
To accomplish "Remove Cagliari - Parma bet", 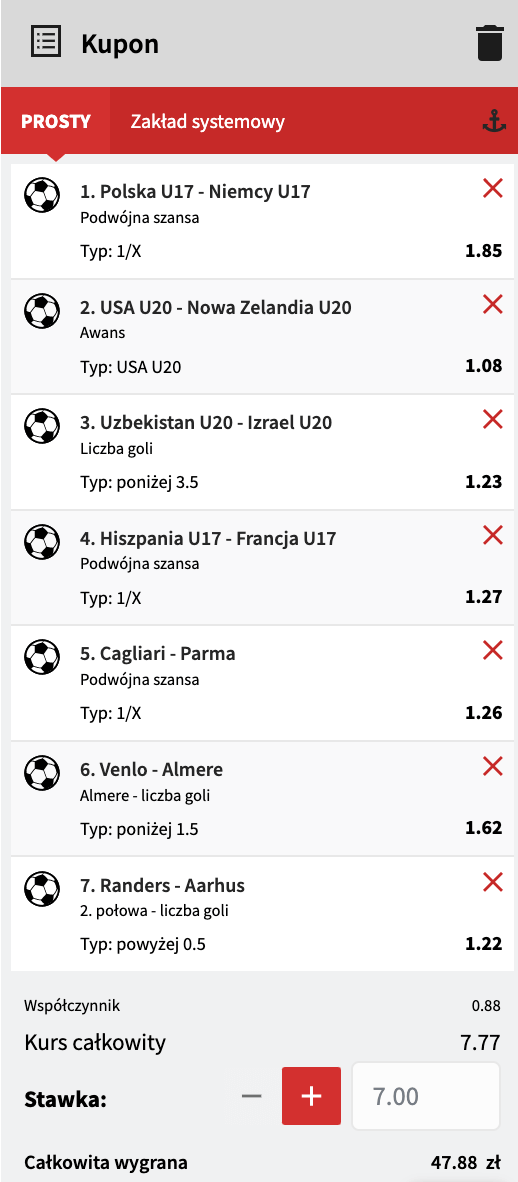I will click(x=492, y=651).
